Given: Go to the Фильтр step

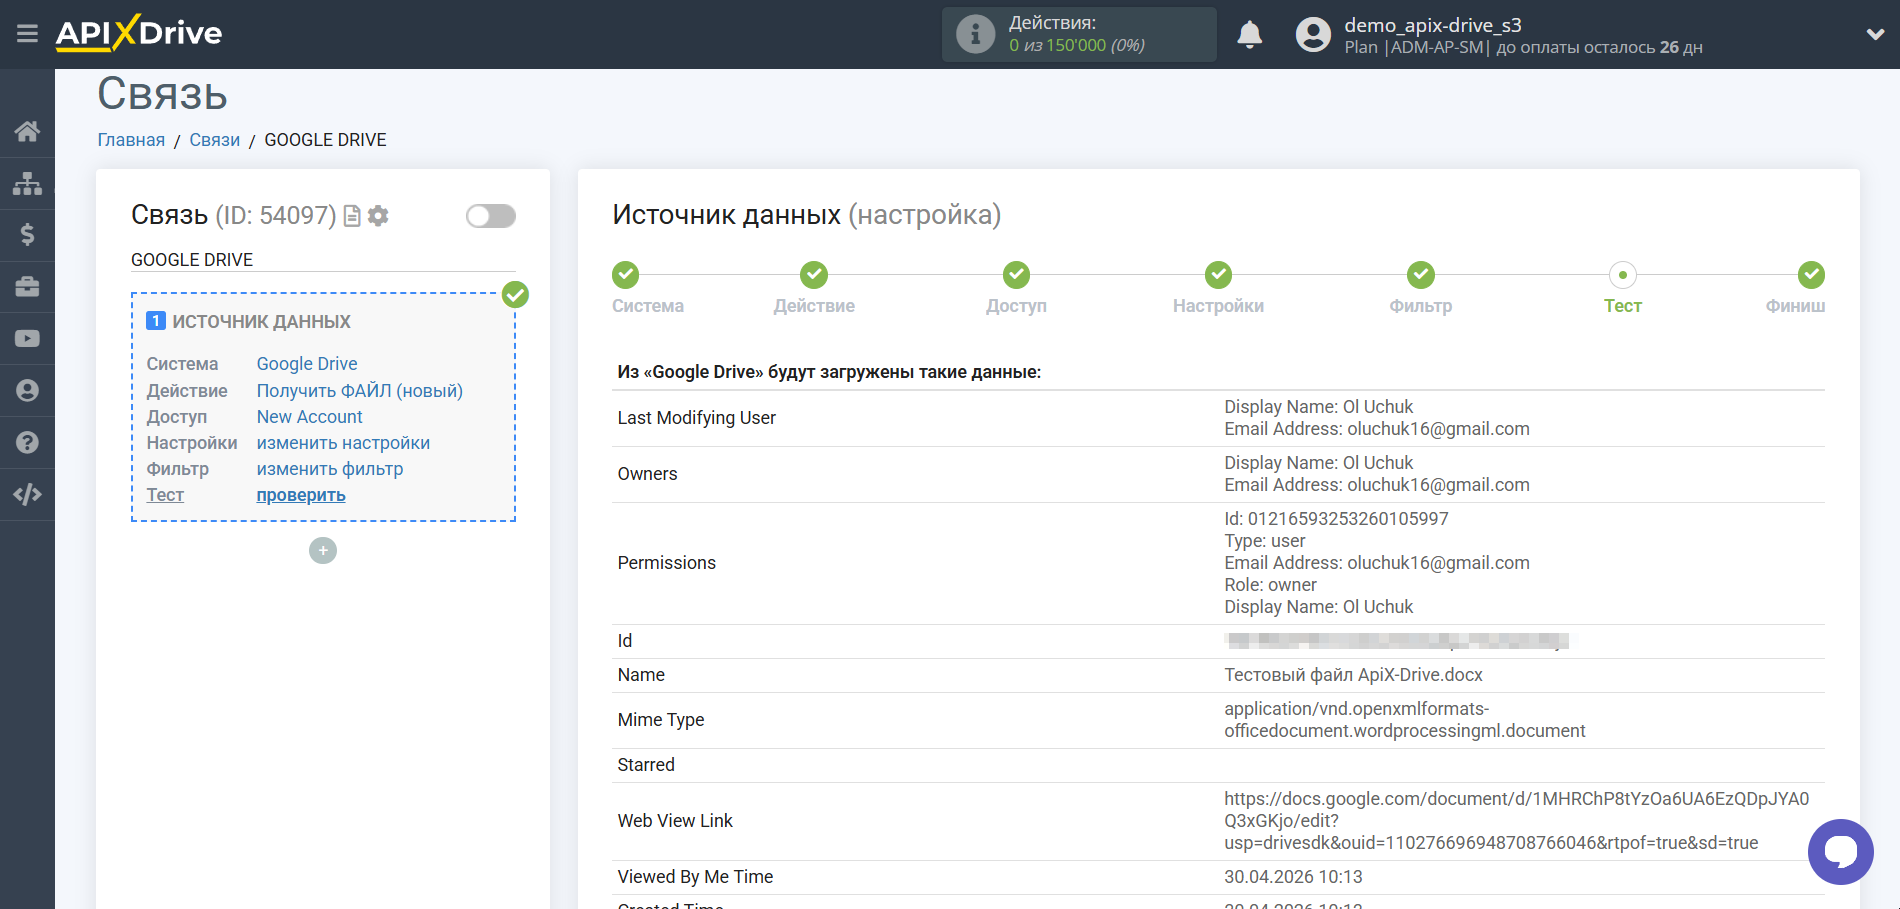Looking at the screenshot, I should pyautogui.click(x=1421, y=274).
